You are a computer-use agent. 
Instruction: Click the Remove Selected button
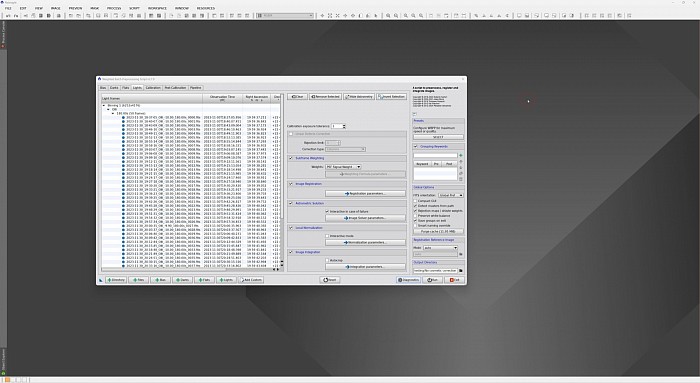325,96
